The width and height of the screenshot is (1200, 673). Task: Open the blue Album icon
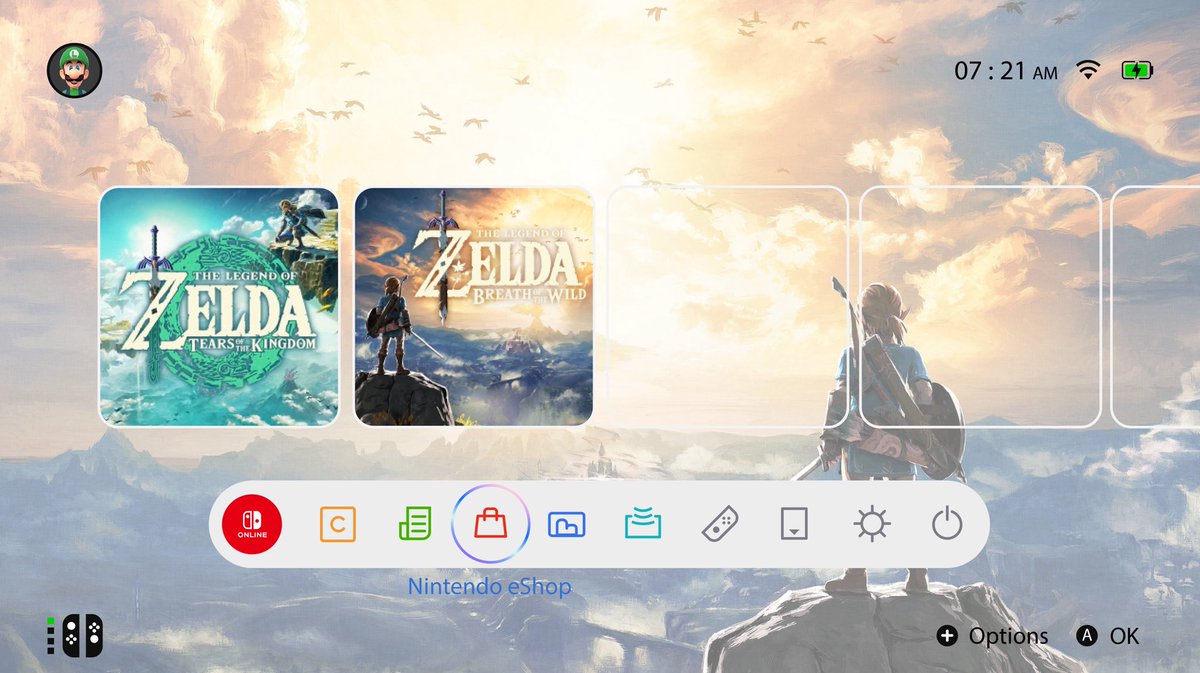[567, 524]
